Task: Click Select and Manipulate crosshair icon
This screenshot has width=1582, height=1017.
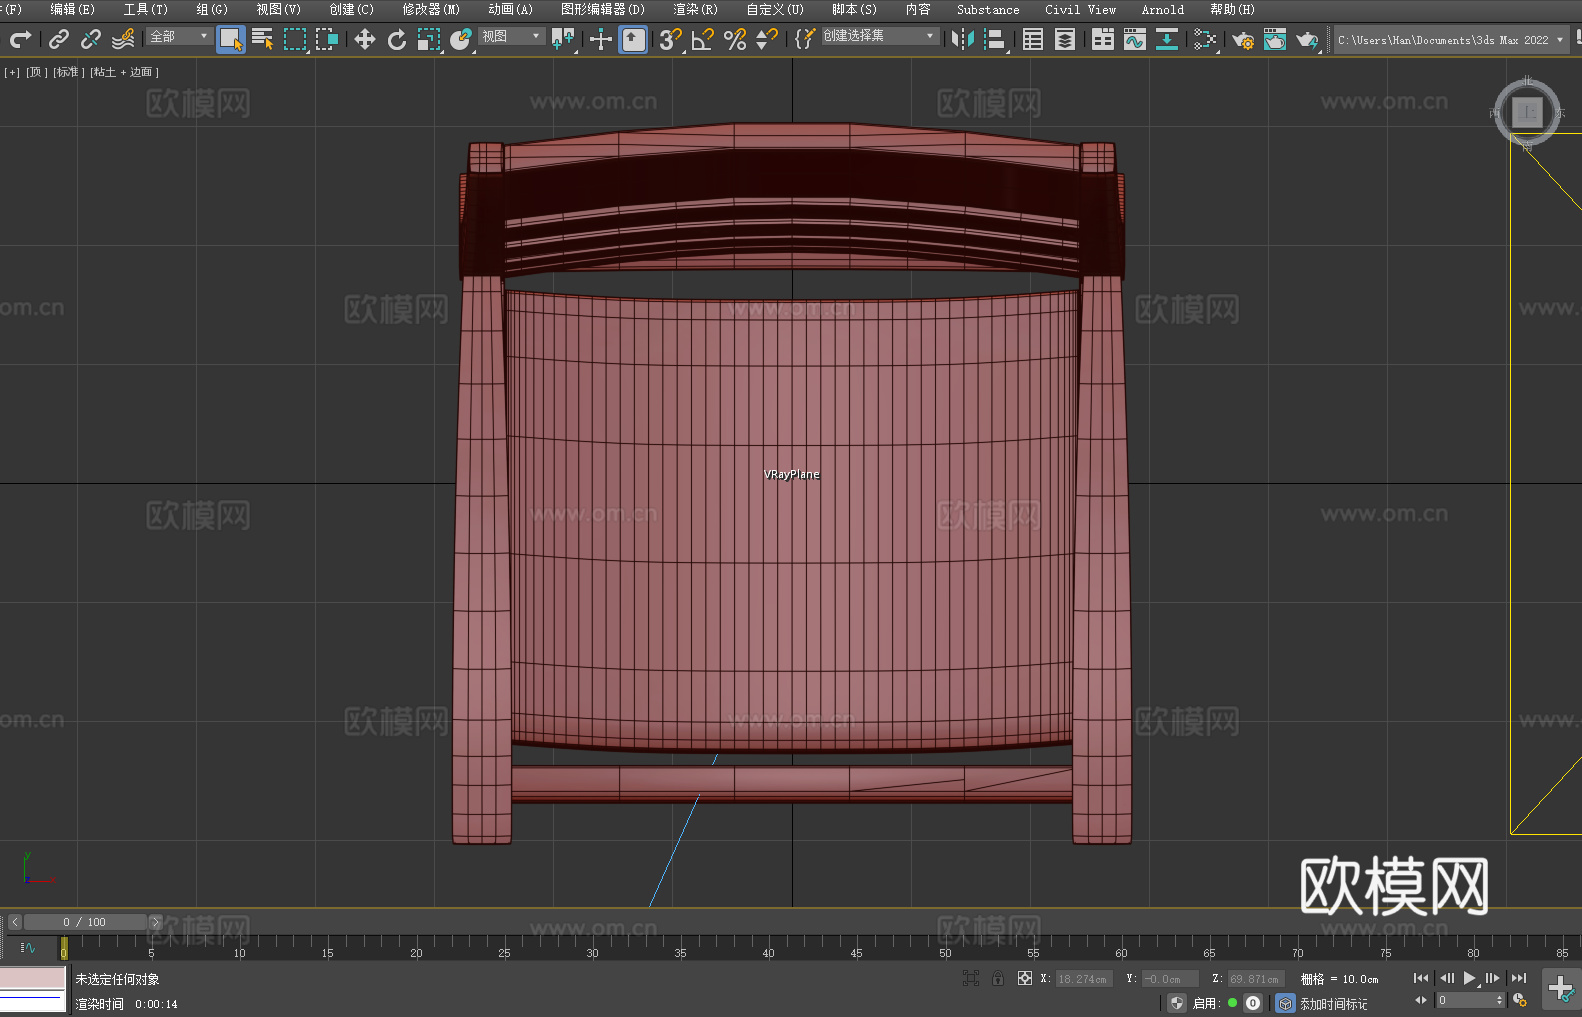Action: point(601,39)
